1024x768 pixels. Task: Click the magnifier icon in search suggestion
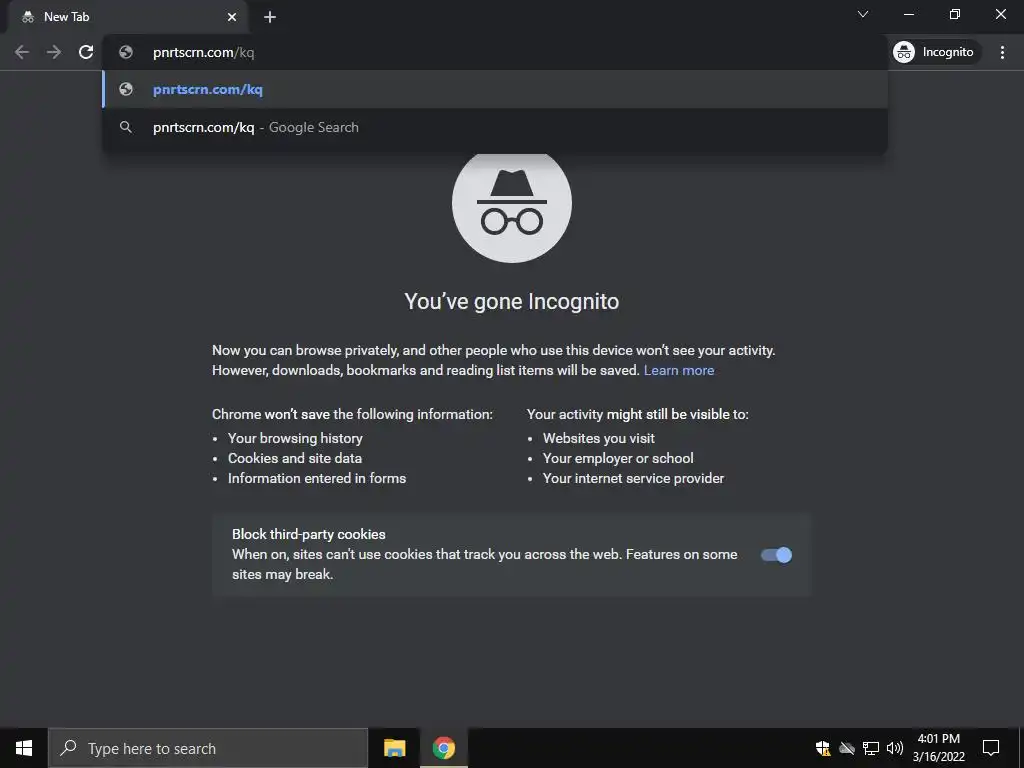click(126, 127)
